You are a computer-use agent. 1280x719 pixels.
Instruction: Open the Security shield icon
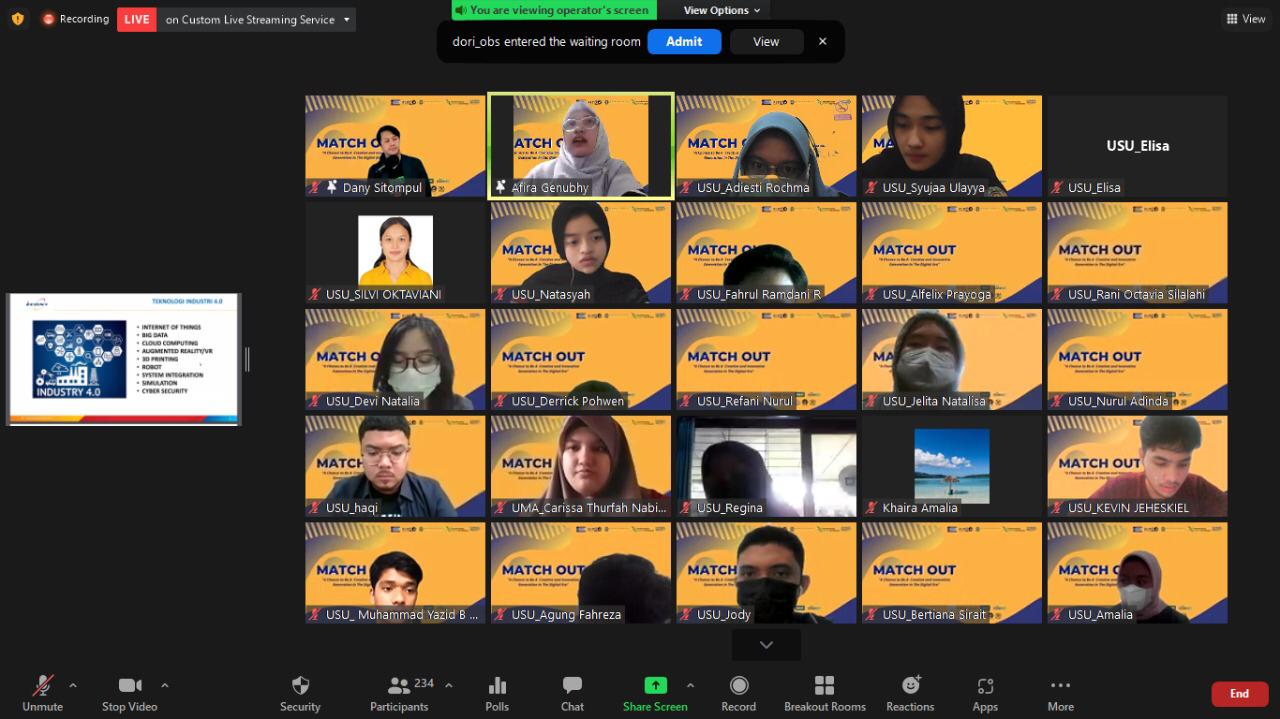coord(300,686)
